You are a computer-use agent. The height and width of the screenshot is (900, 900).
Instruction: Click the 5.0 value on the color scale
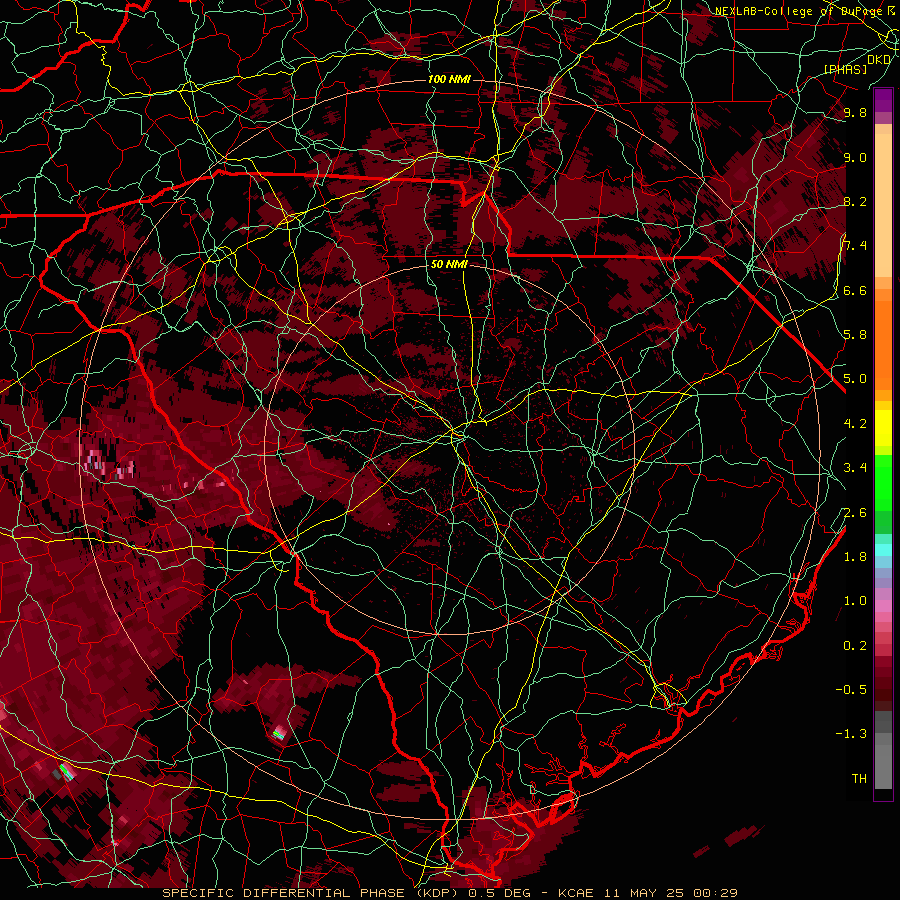[x=855, y=379]
